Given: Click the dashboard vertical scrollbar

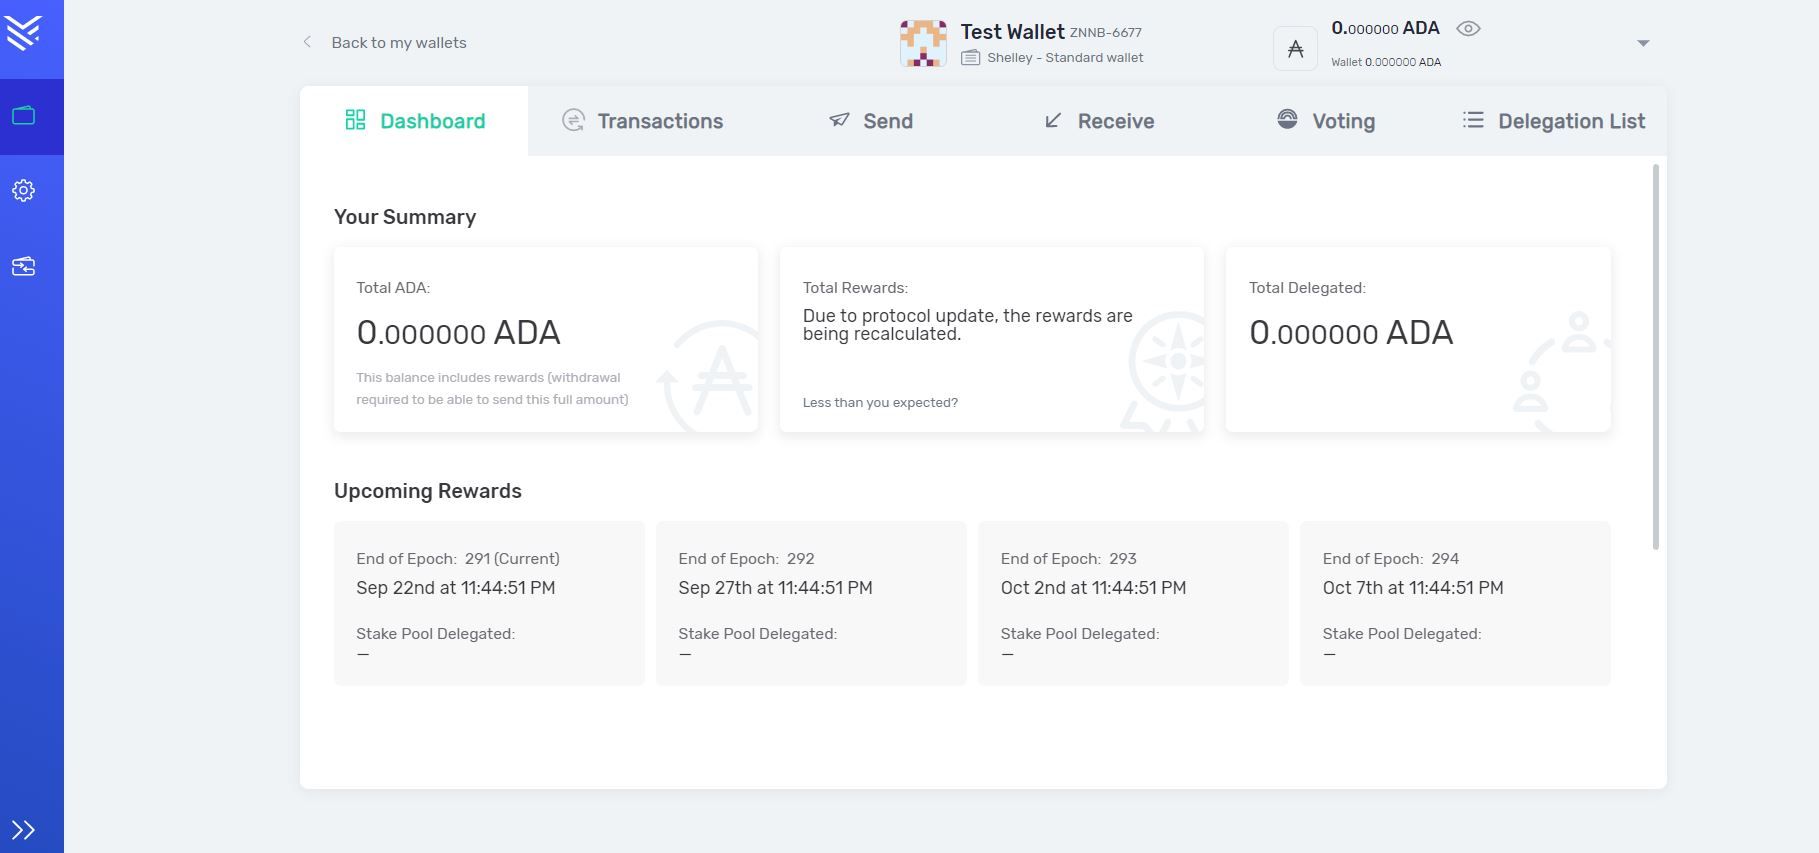Looking at the screenshot, I should pyautogui.click(x=1656, y=357).
